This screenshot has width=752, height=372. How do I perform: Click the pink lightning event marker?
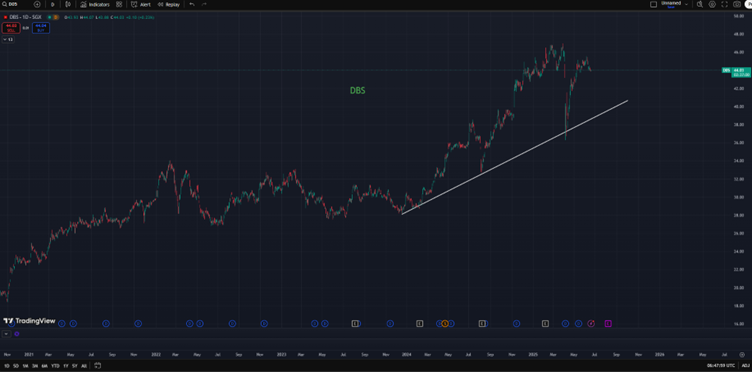(x=591, y=324)
